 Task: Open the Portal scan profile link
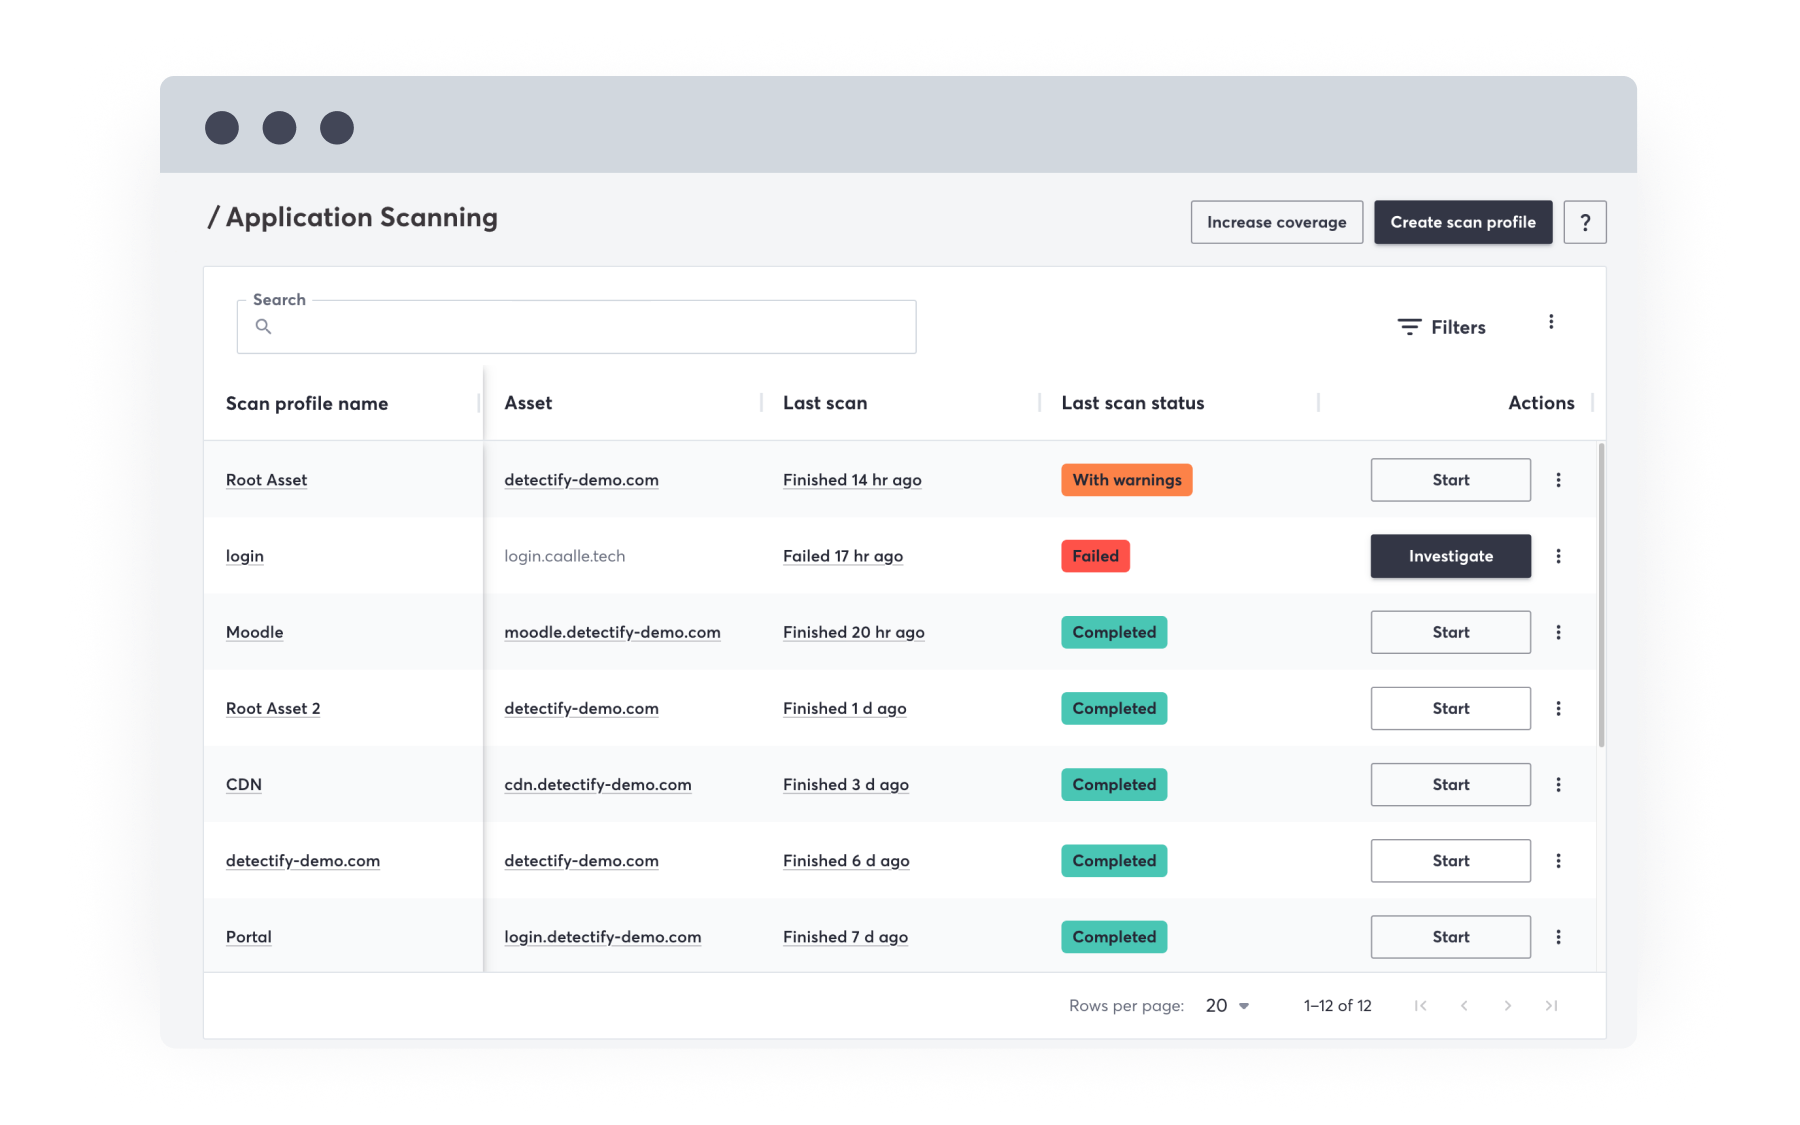[249, 937]
